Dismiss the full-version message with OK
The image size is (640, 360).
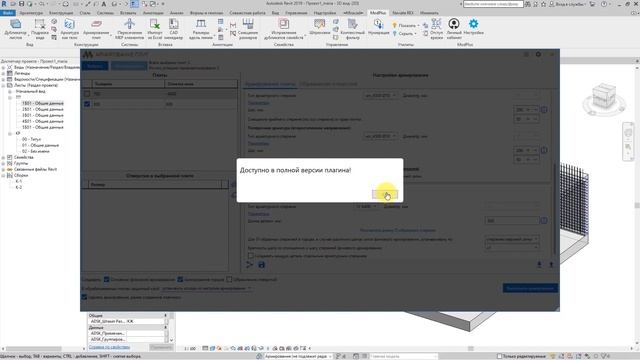click(x=385, y=195)
